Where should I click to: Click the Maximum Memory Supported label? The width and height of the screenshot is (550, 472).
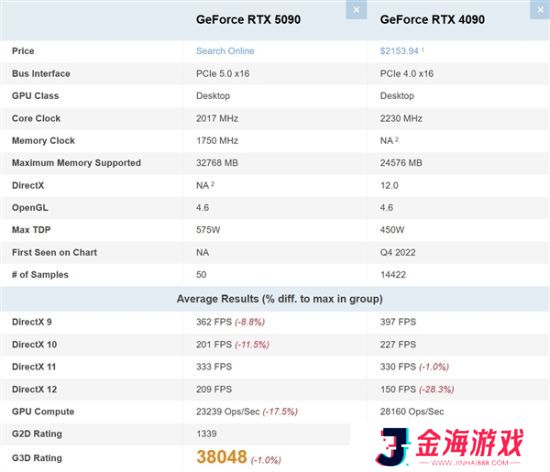click(x=76, y=163)
